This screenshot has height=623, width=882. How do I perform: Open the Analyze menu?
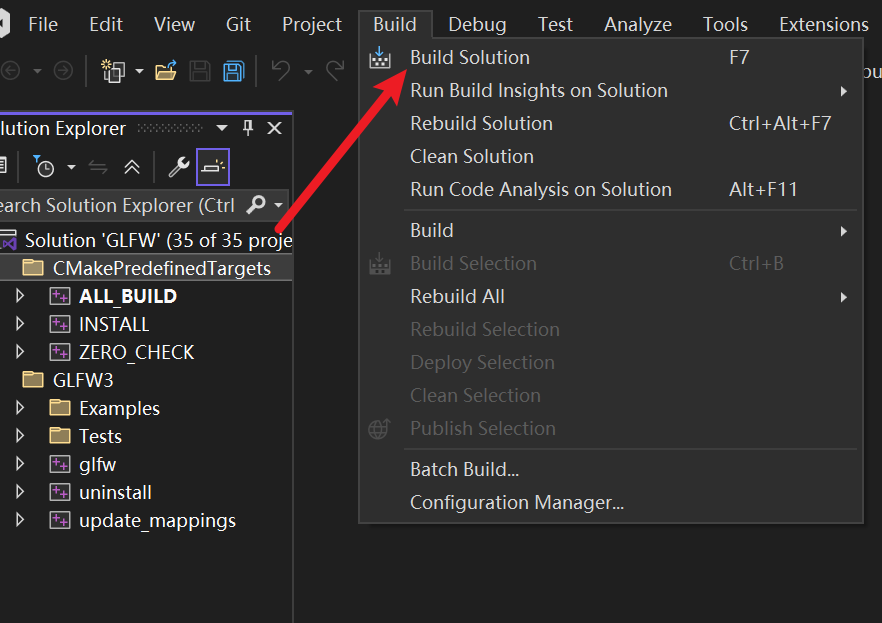(637, 24)
